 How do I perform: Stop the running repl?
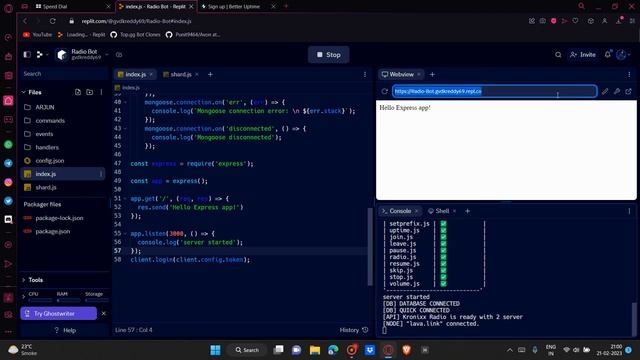(329, 55)
